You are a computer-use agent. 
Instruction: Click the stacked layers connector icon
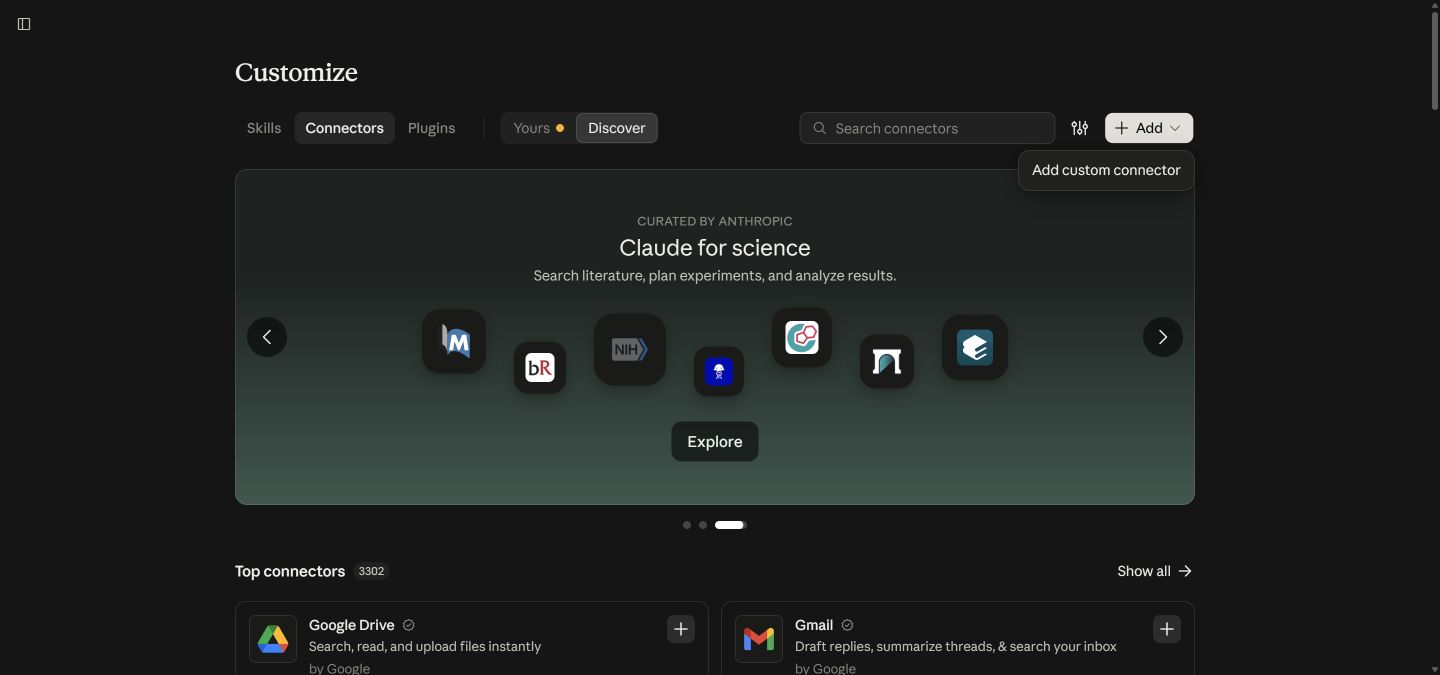pos(975,348)
